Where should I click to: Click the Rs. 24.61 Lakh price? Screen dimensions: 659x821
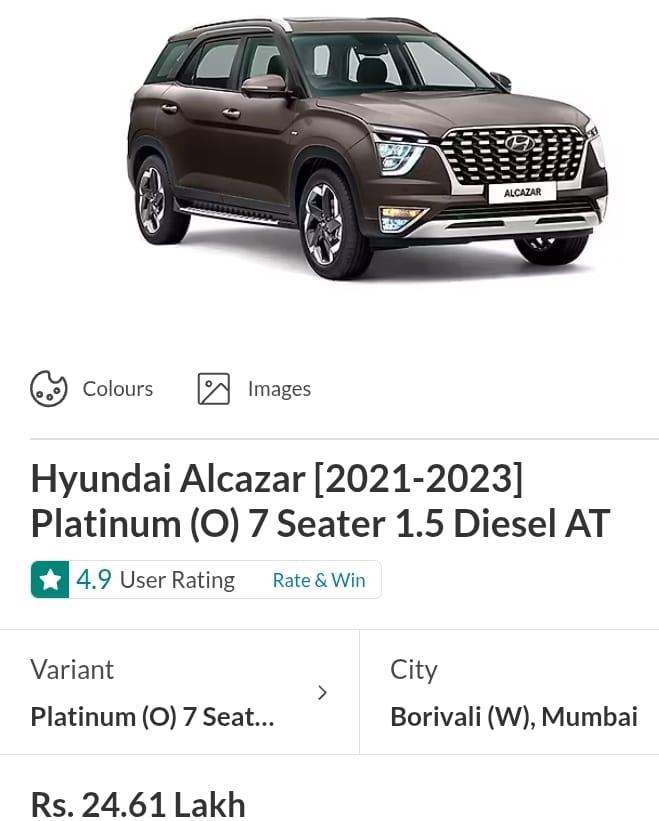[138, 804]
